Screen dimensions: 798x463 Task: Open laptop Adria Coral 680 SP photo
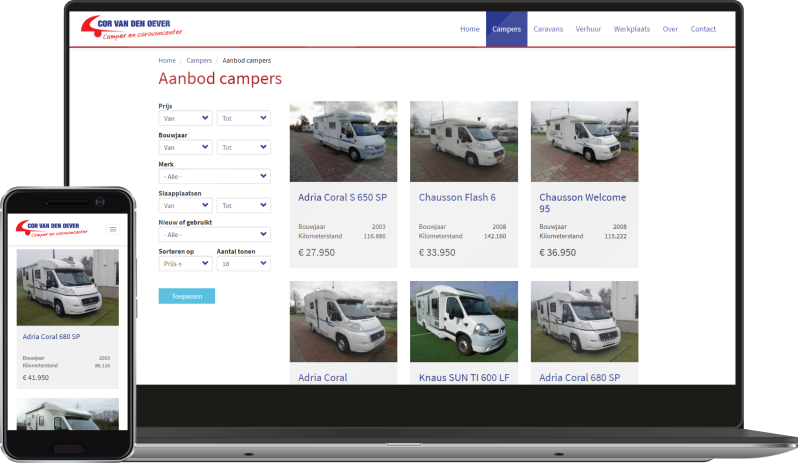click(584, 322)
